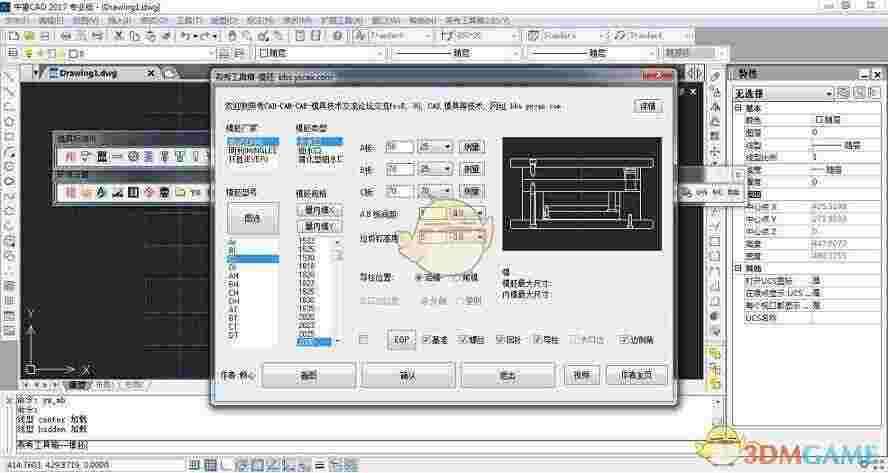Open the 文件(F) menu

coord(16,20)
